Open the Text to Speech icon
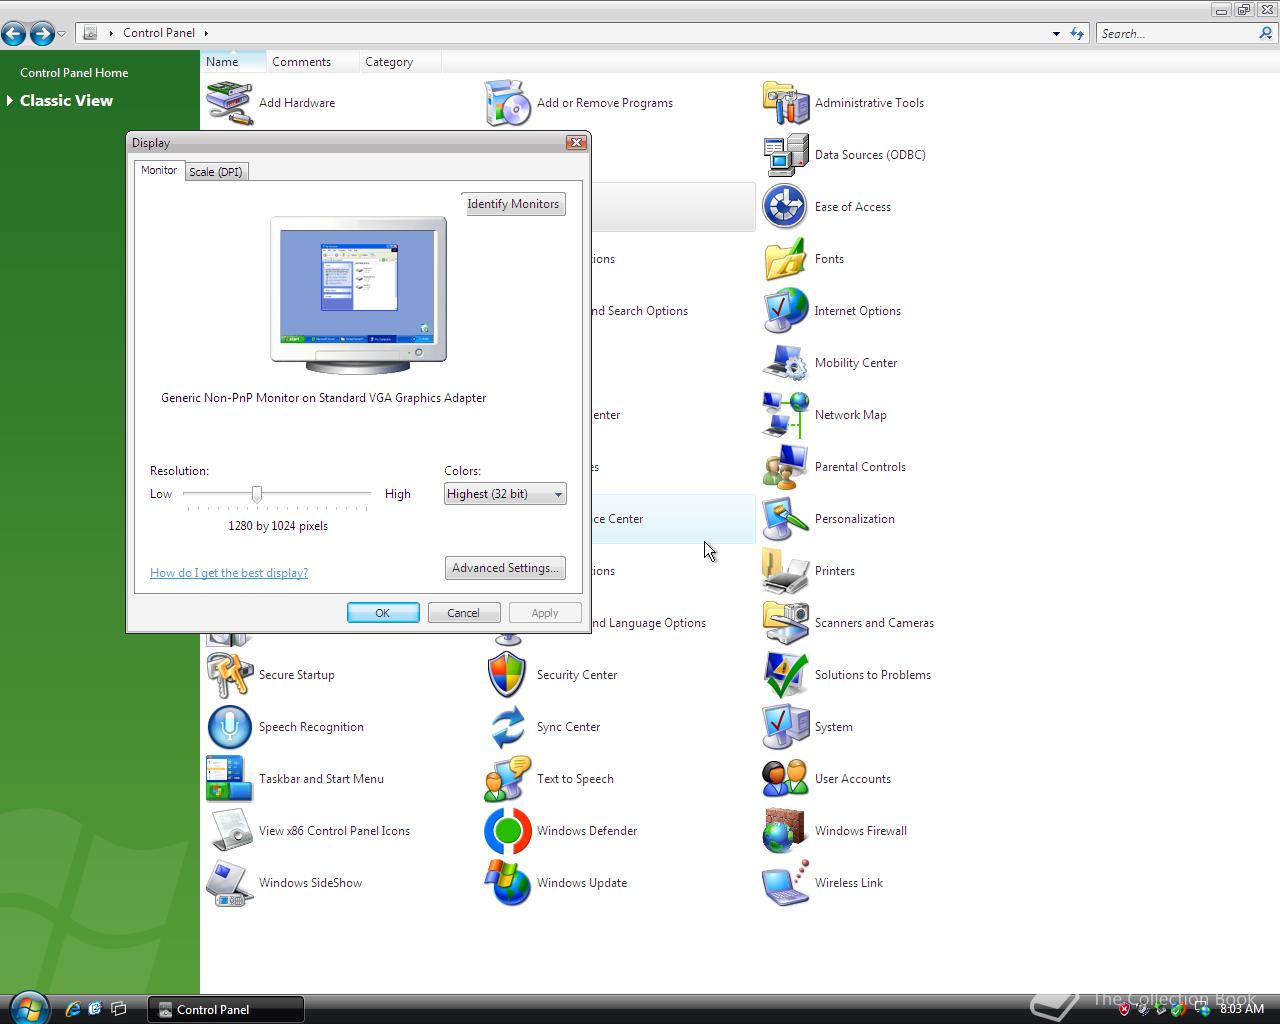Viewport: 1280px width, 1024px height. 507,779
